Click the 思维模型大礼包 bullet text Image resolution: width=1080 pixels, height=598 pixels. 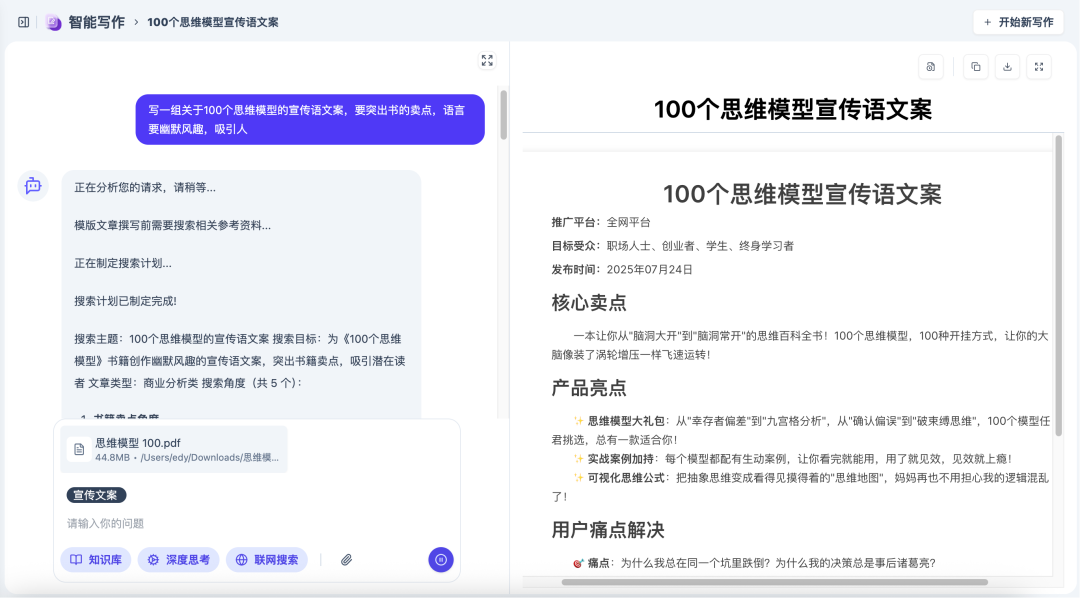(x=800, y=431)
